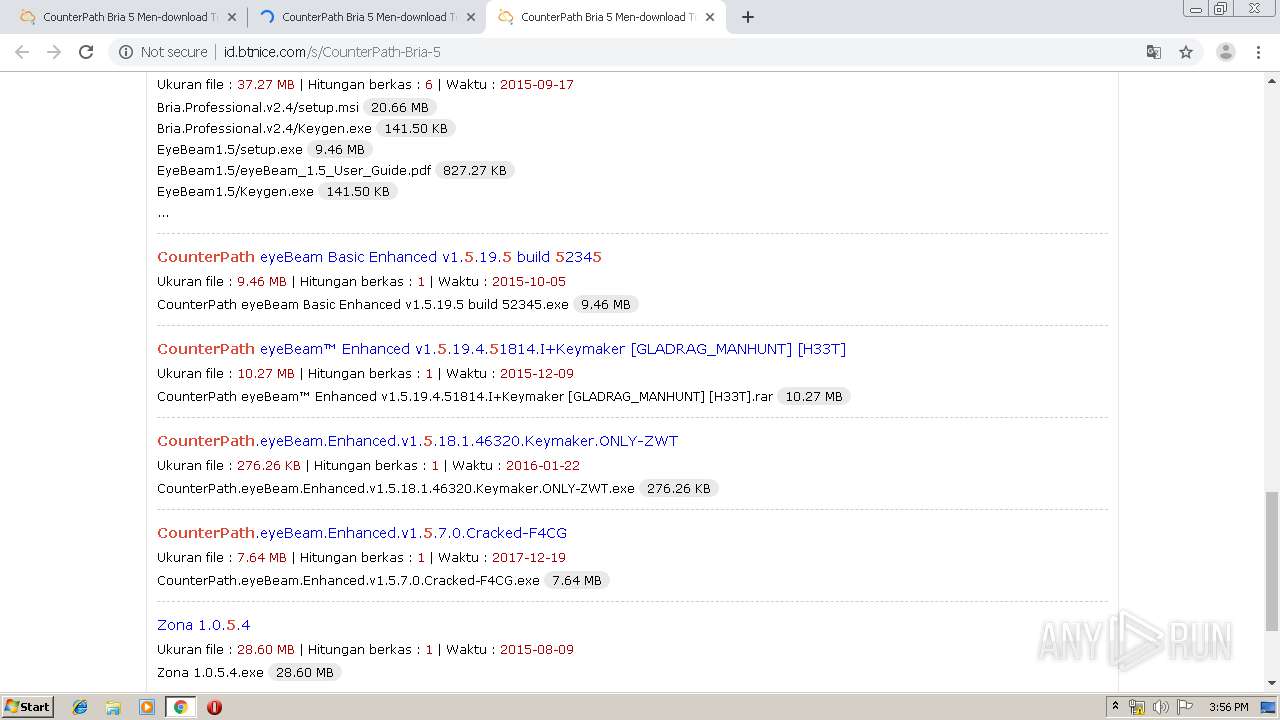Click the 7.64 MB size badge
Screen dimensions: 1280x720
[577, 580]
